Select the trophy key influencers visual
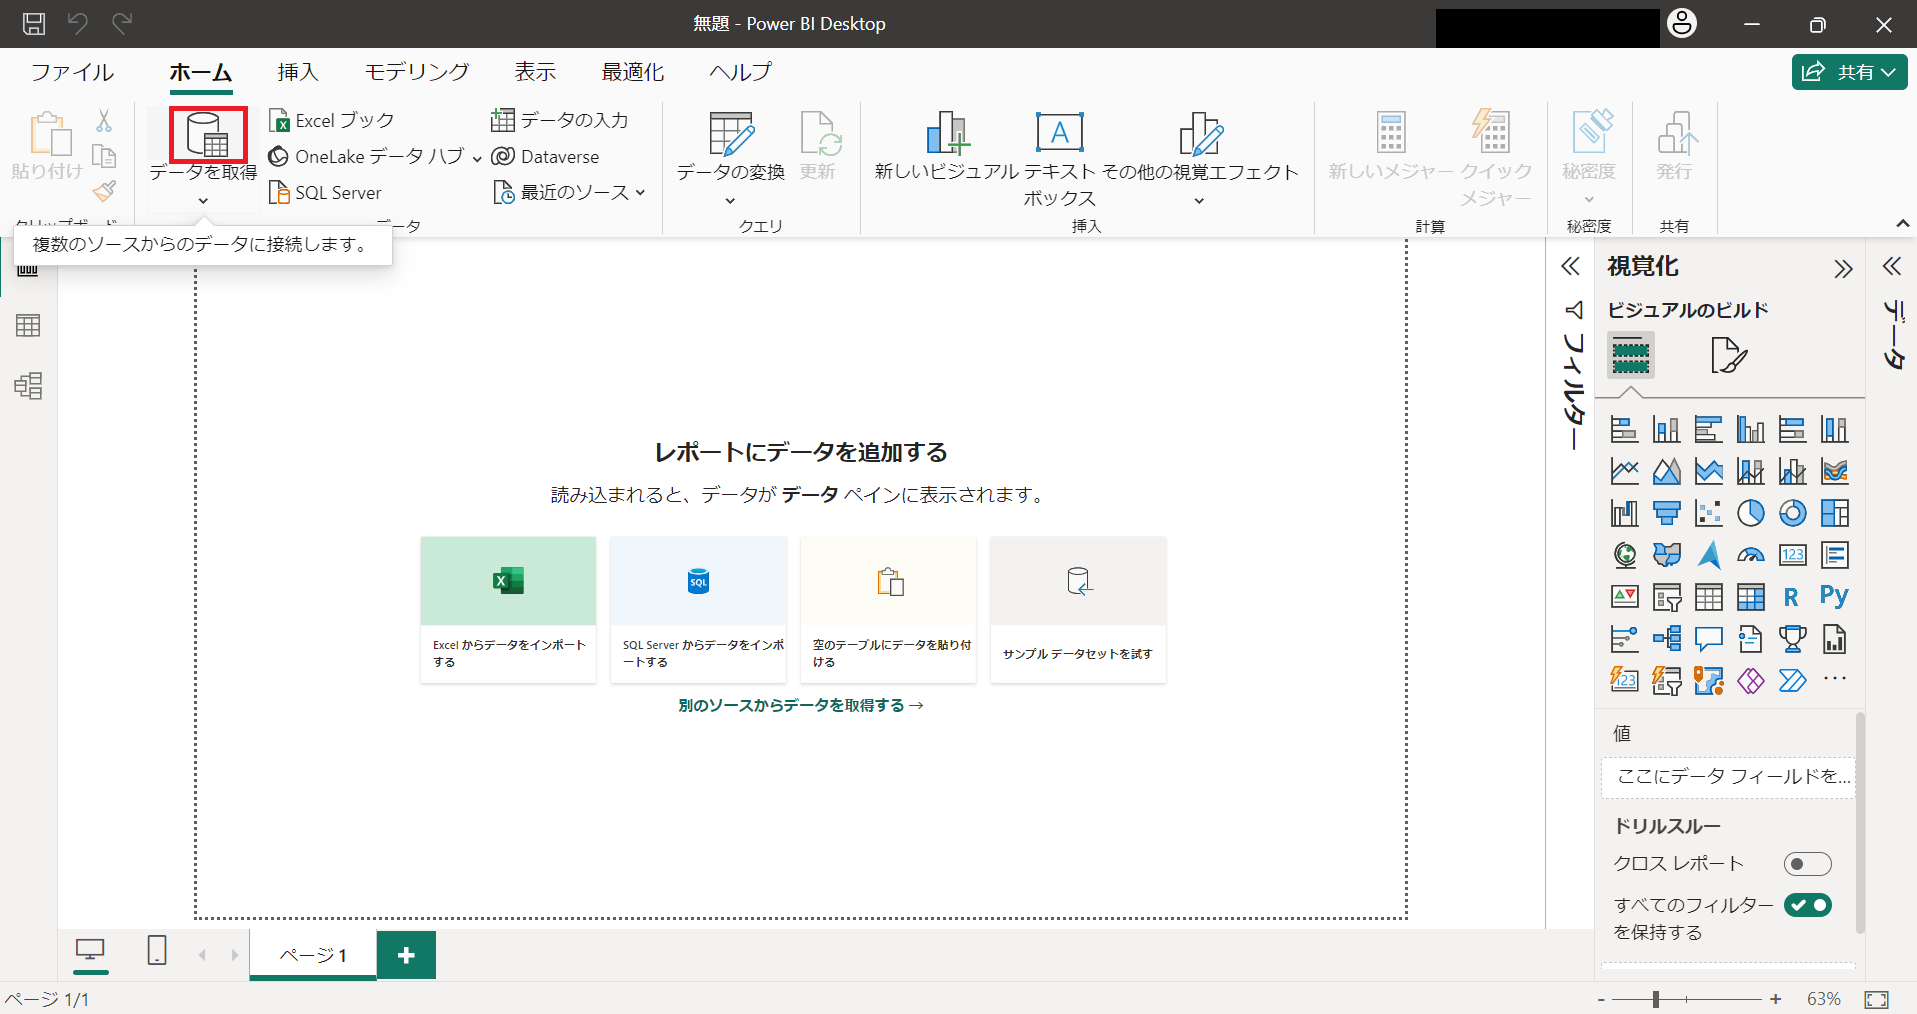 click(x=1792, y=639)
